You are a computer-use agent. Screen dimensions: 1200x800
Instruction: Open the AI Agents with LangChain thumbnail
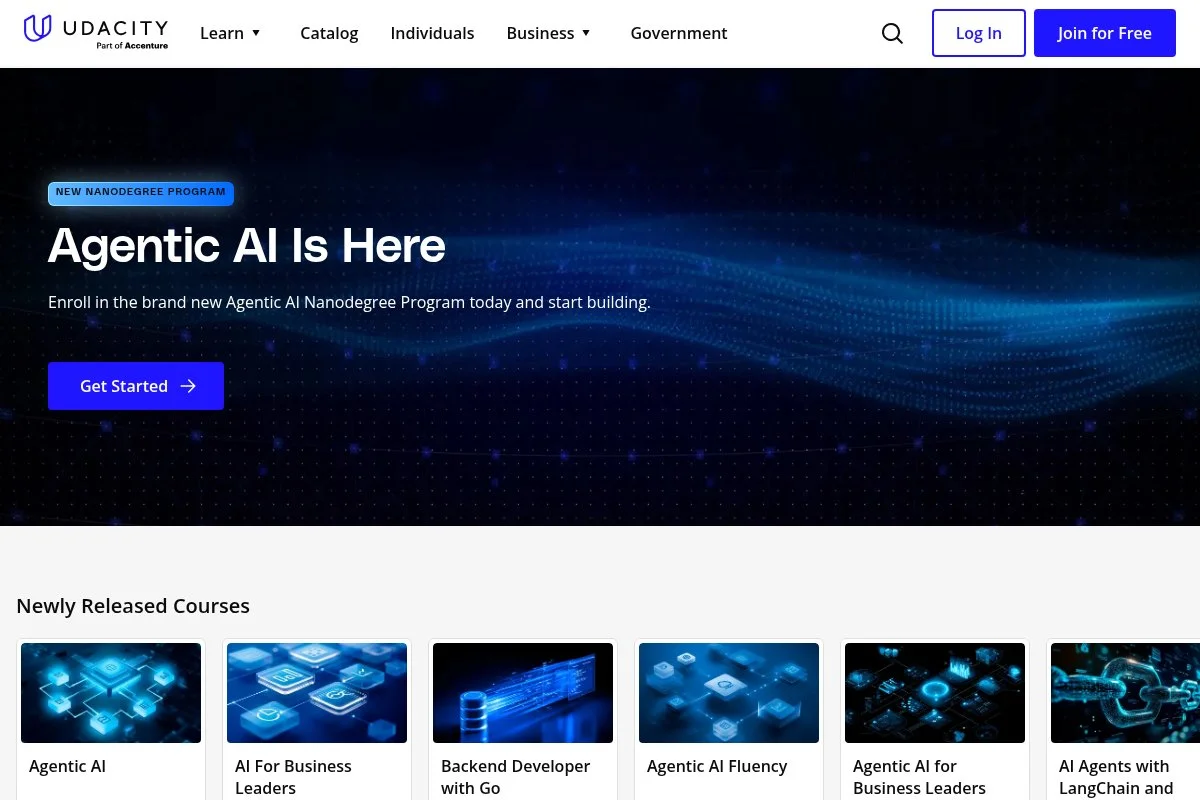point(1125,693)
